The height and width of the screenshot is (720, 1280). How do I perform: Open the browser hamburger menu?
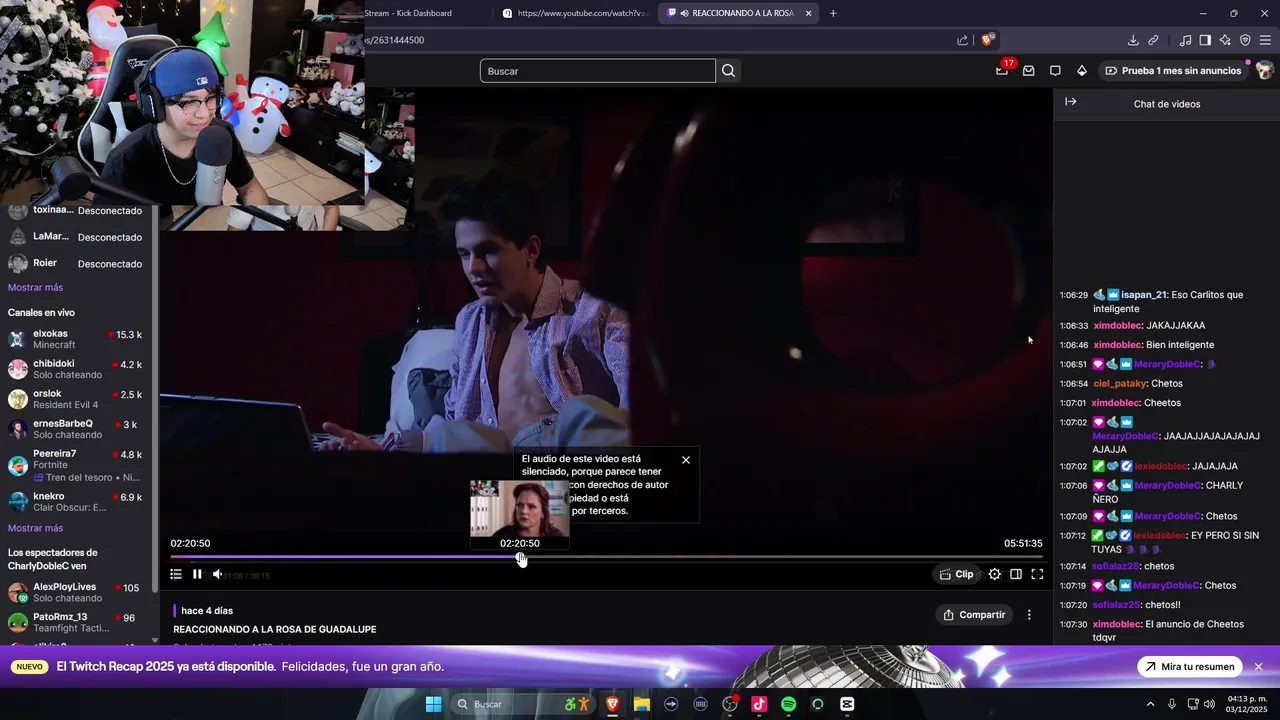(1265, 40)
